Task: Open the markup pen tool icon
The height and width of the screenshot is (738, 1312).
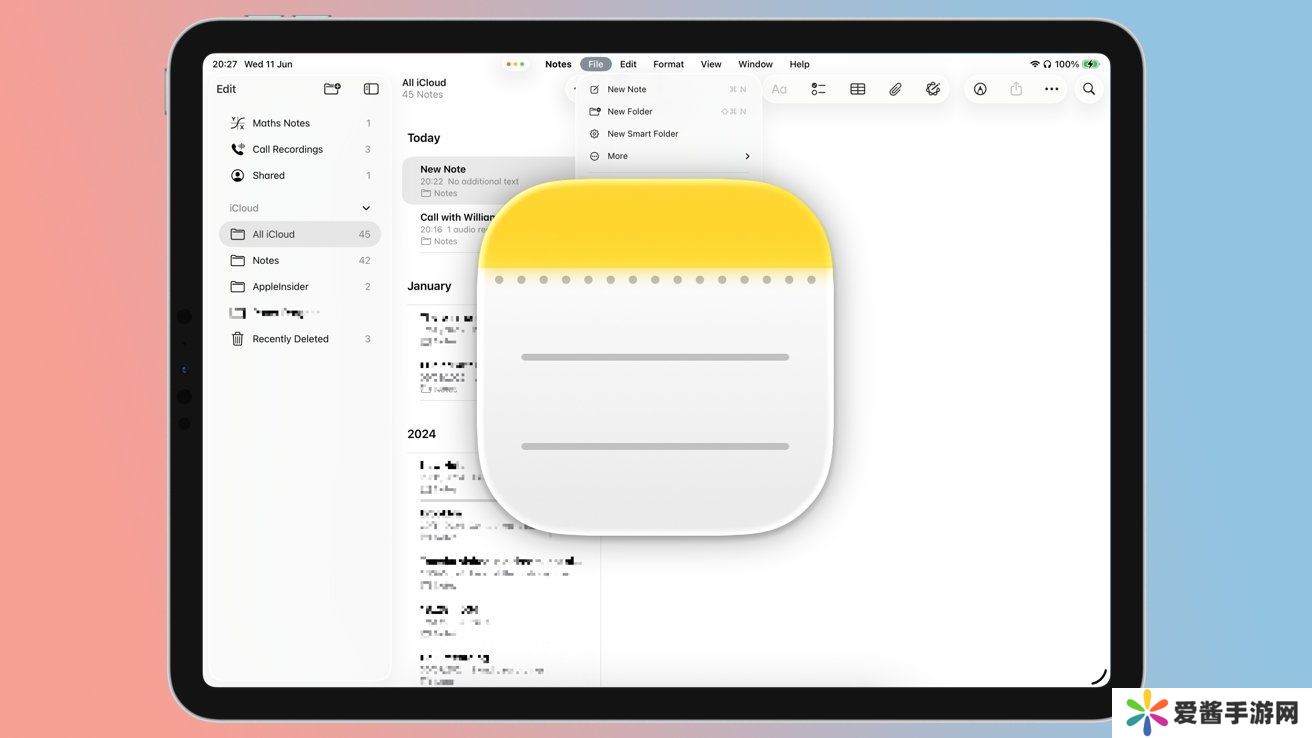Action: pyautogui.click(x=980, y=89)
